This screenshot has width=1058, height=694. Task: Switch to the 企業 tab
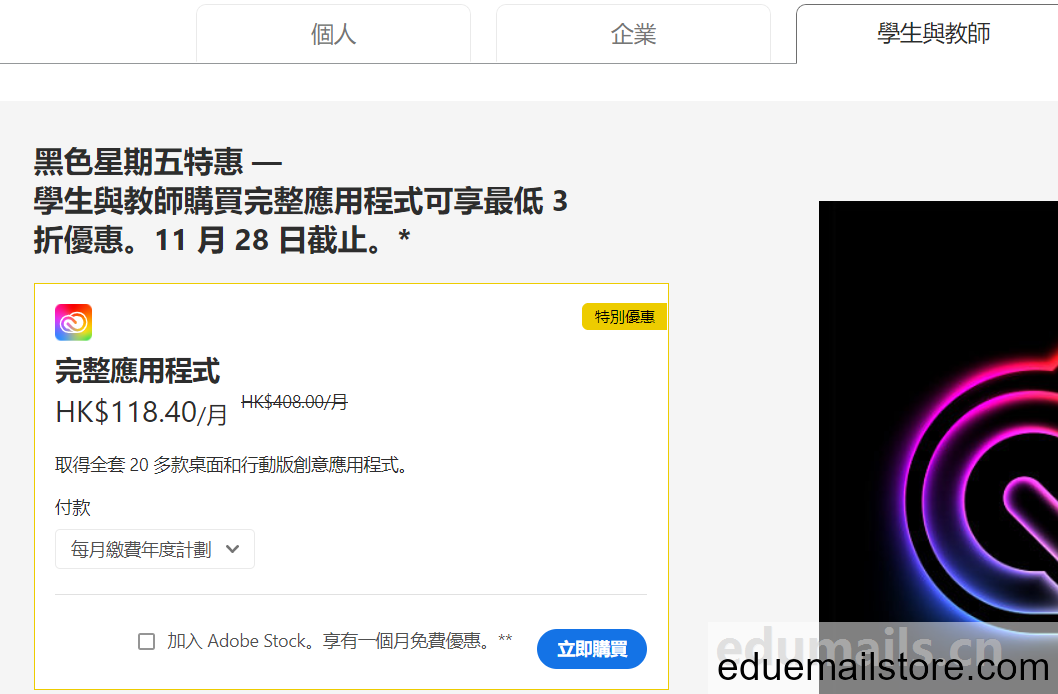click(633, 34)
